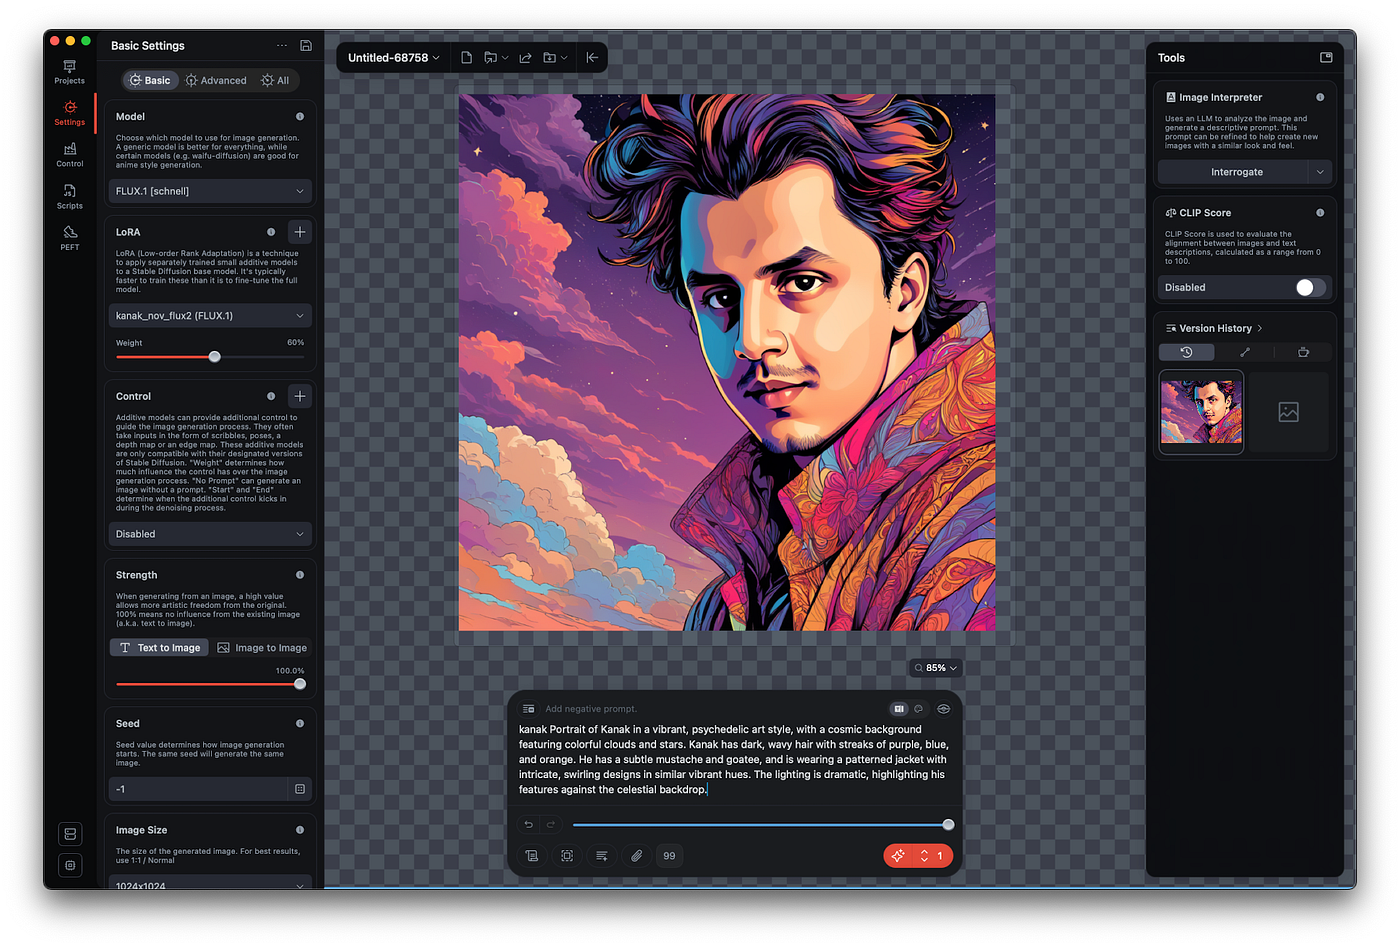Click the red Generate wand icon
The height and width of the screenshot is (947, 1400).
pyautogui.click(x=898, y=856)
